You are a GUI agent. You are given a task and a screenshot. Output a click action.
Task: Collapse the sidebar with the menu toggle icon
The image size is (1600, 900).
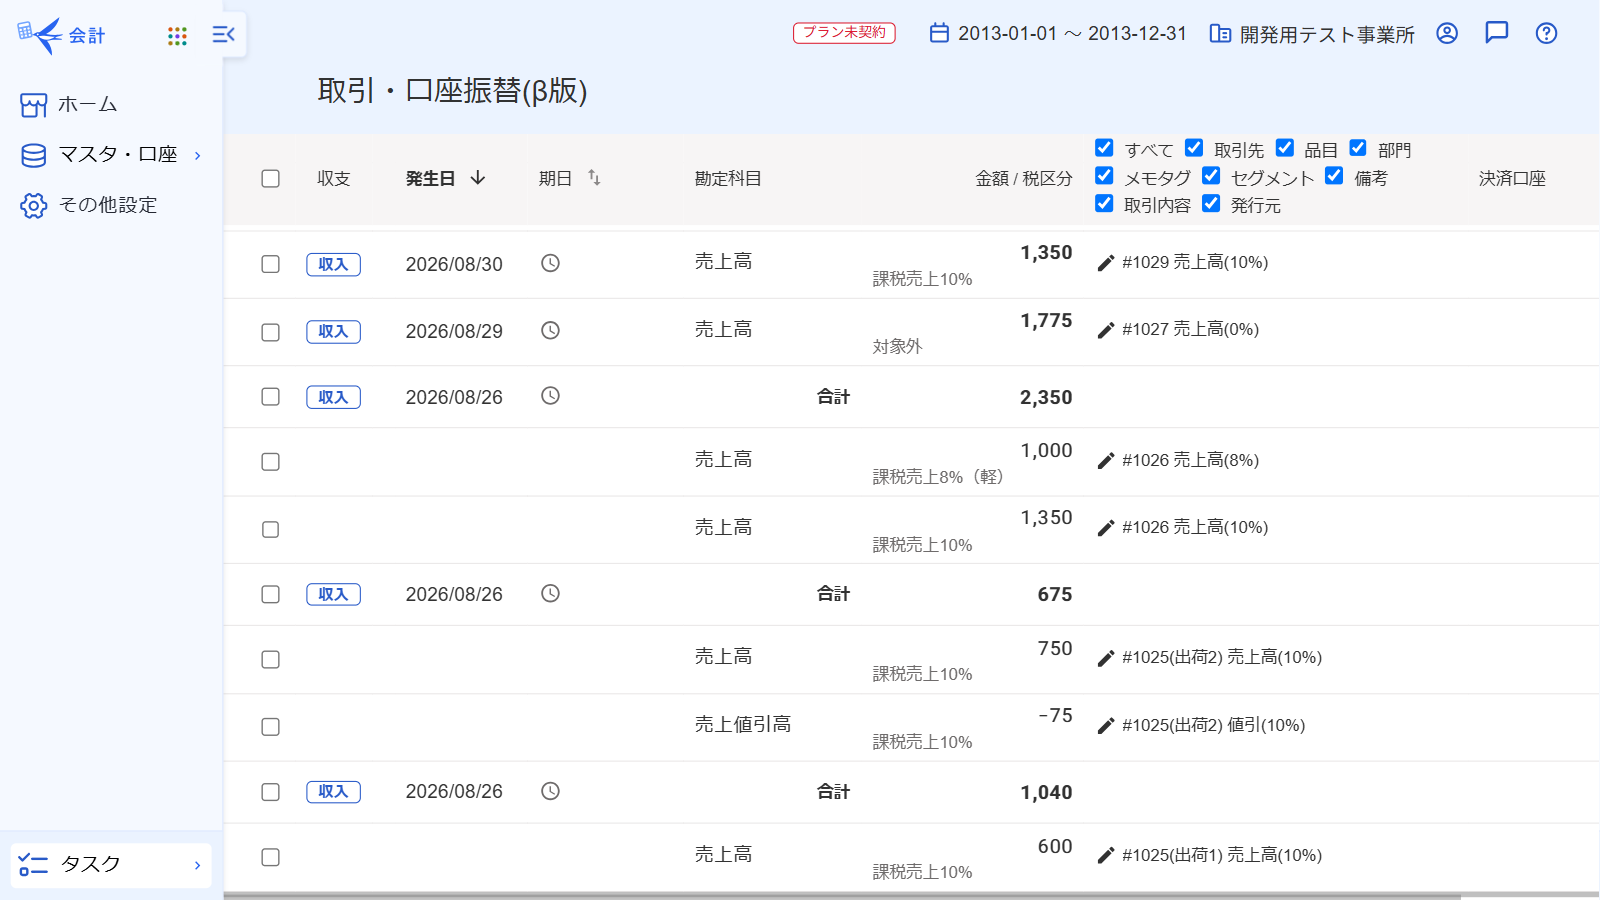pyautogui.click(x=223, y=35)
